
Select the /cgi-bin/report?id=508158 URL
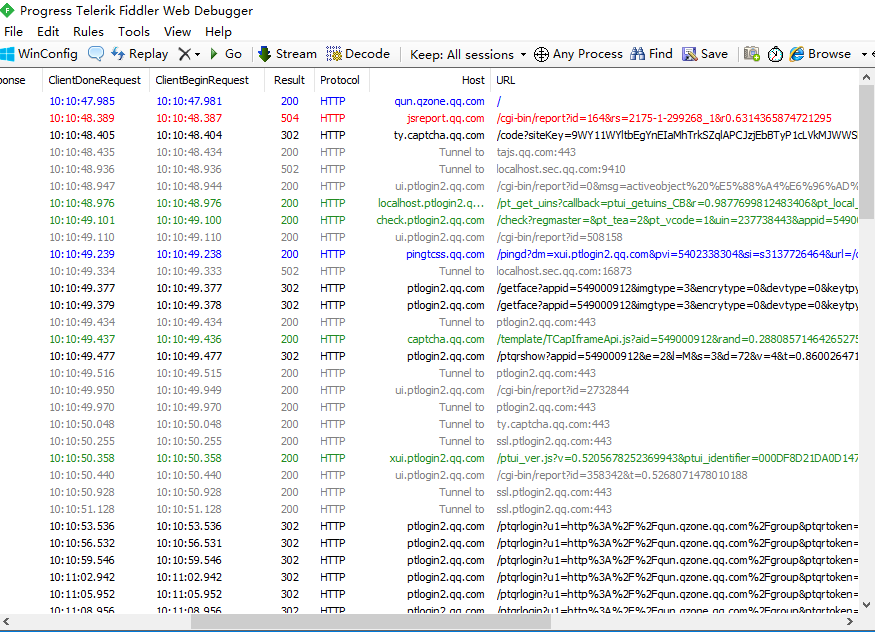[x=559, y=237]
